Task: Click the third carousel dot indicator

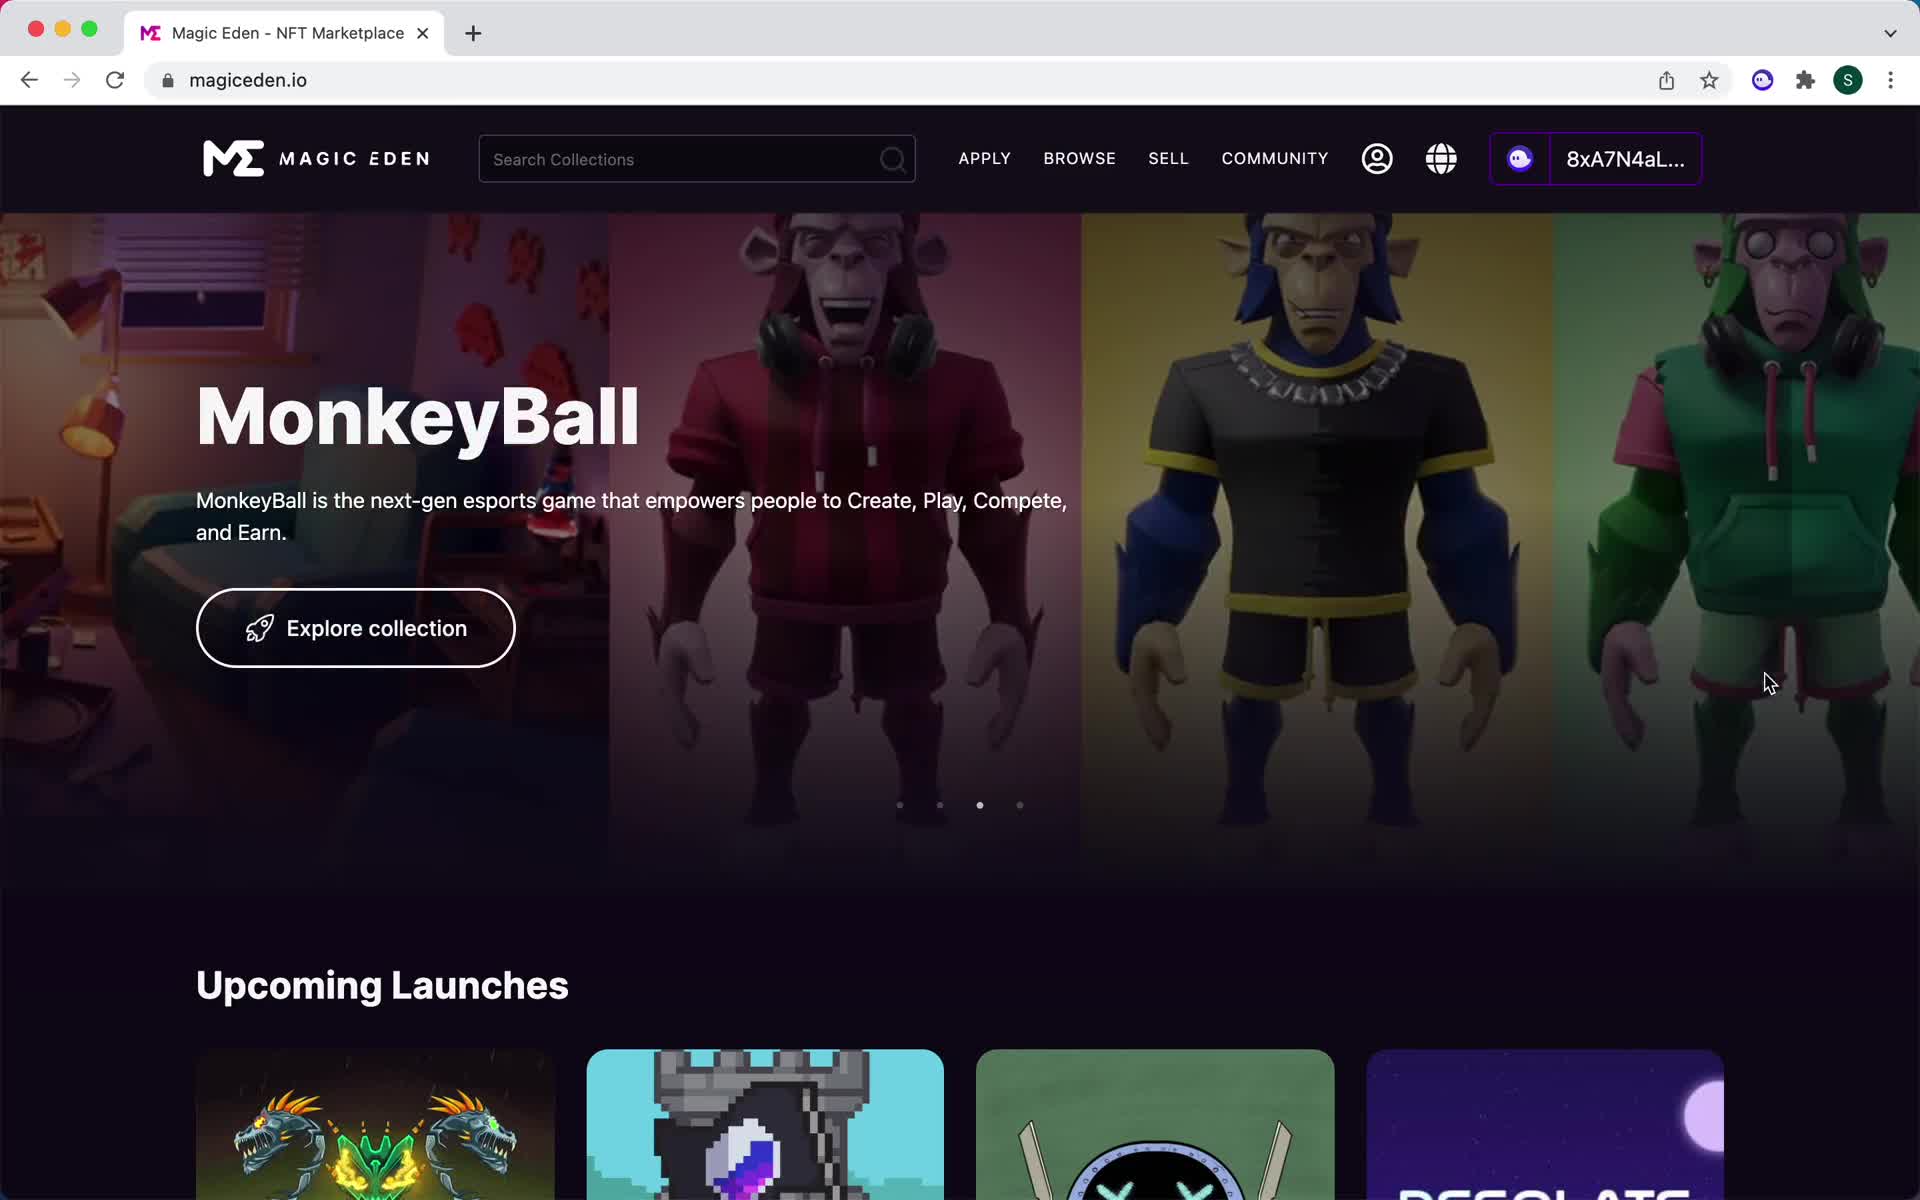Action: pyautogui.click(x=980, y=805)
